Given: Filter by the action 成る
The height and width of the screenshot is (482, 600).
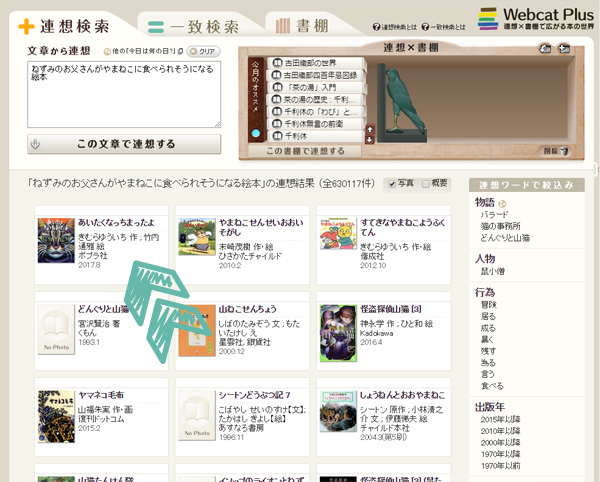Looking at the screenshot, I should [488, 328].
